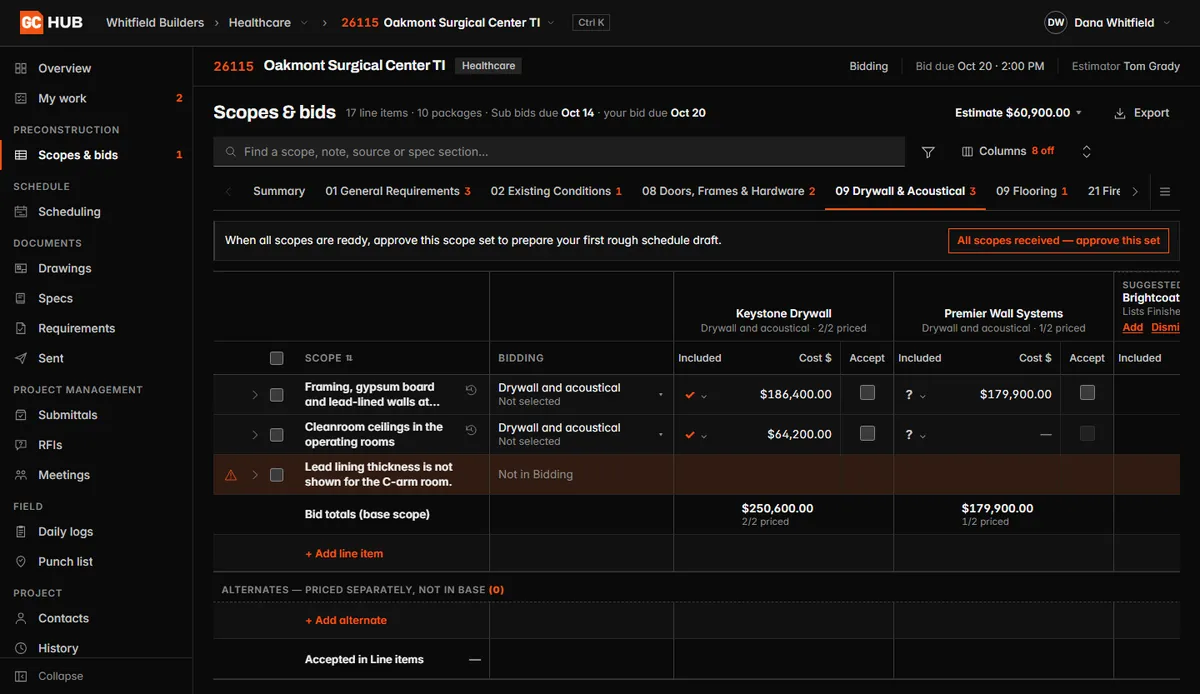Open RFIs page
Screen dimensions: 1200x694
[x=50, y=444]
